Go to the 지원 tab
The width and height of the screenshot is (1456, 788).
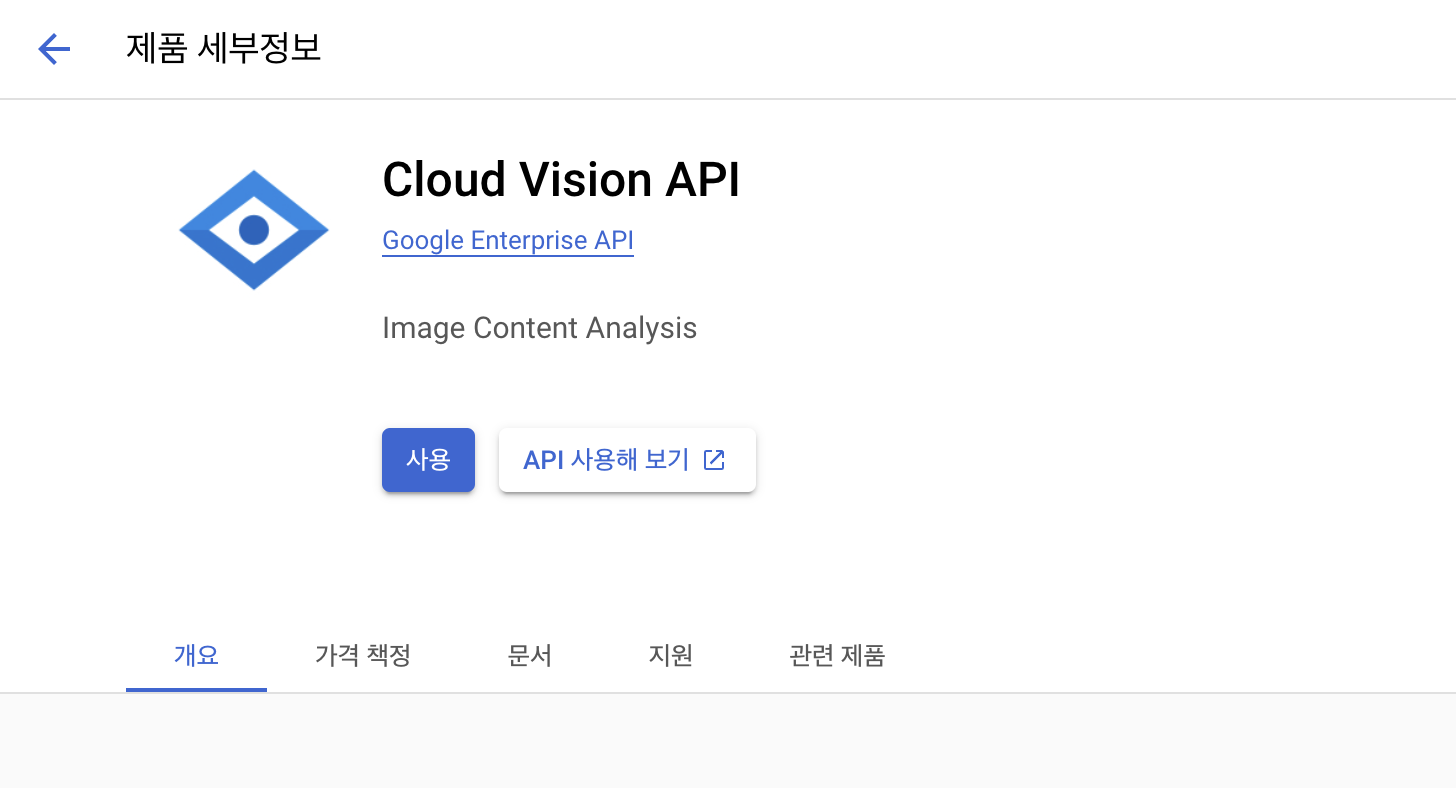(x=671, y=656)
